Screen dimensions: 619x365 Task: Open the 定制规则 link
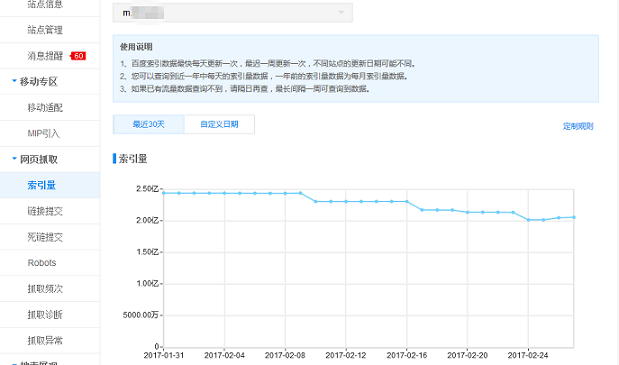(578, 126)
